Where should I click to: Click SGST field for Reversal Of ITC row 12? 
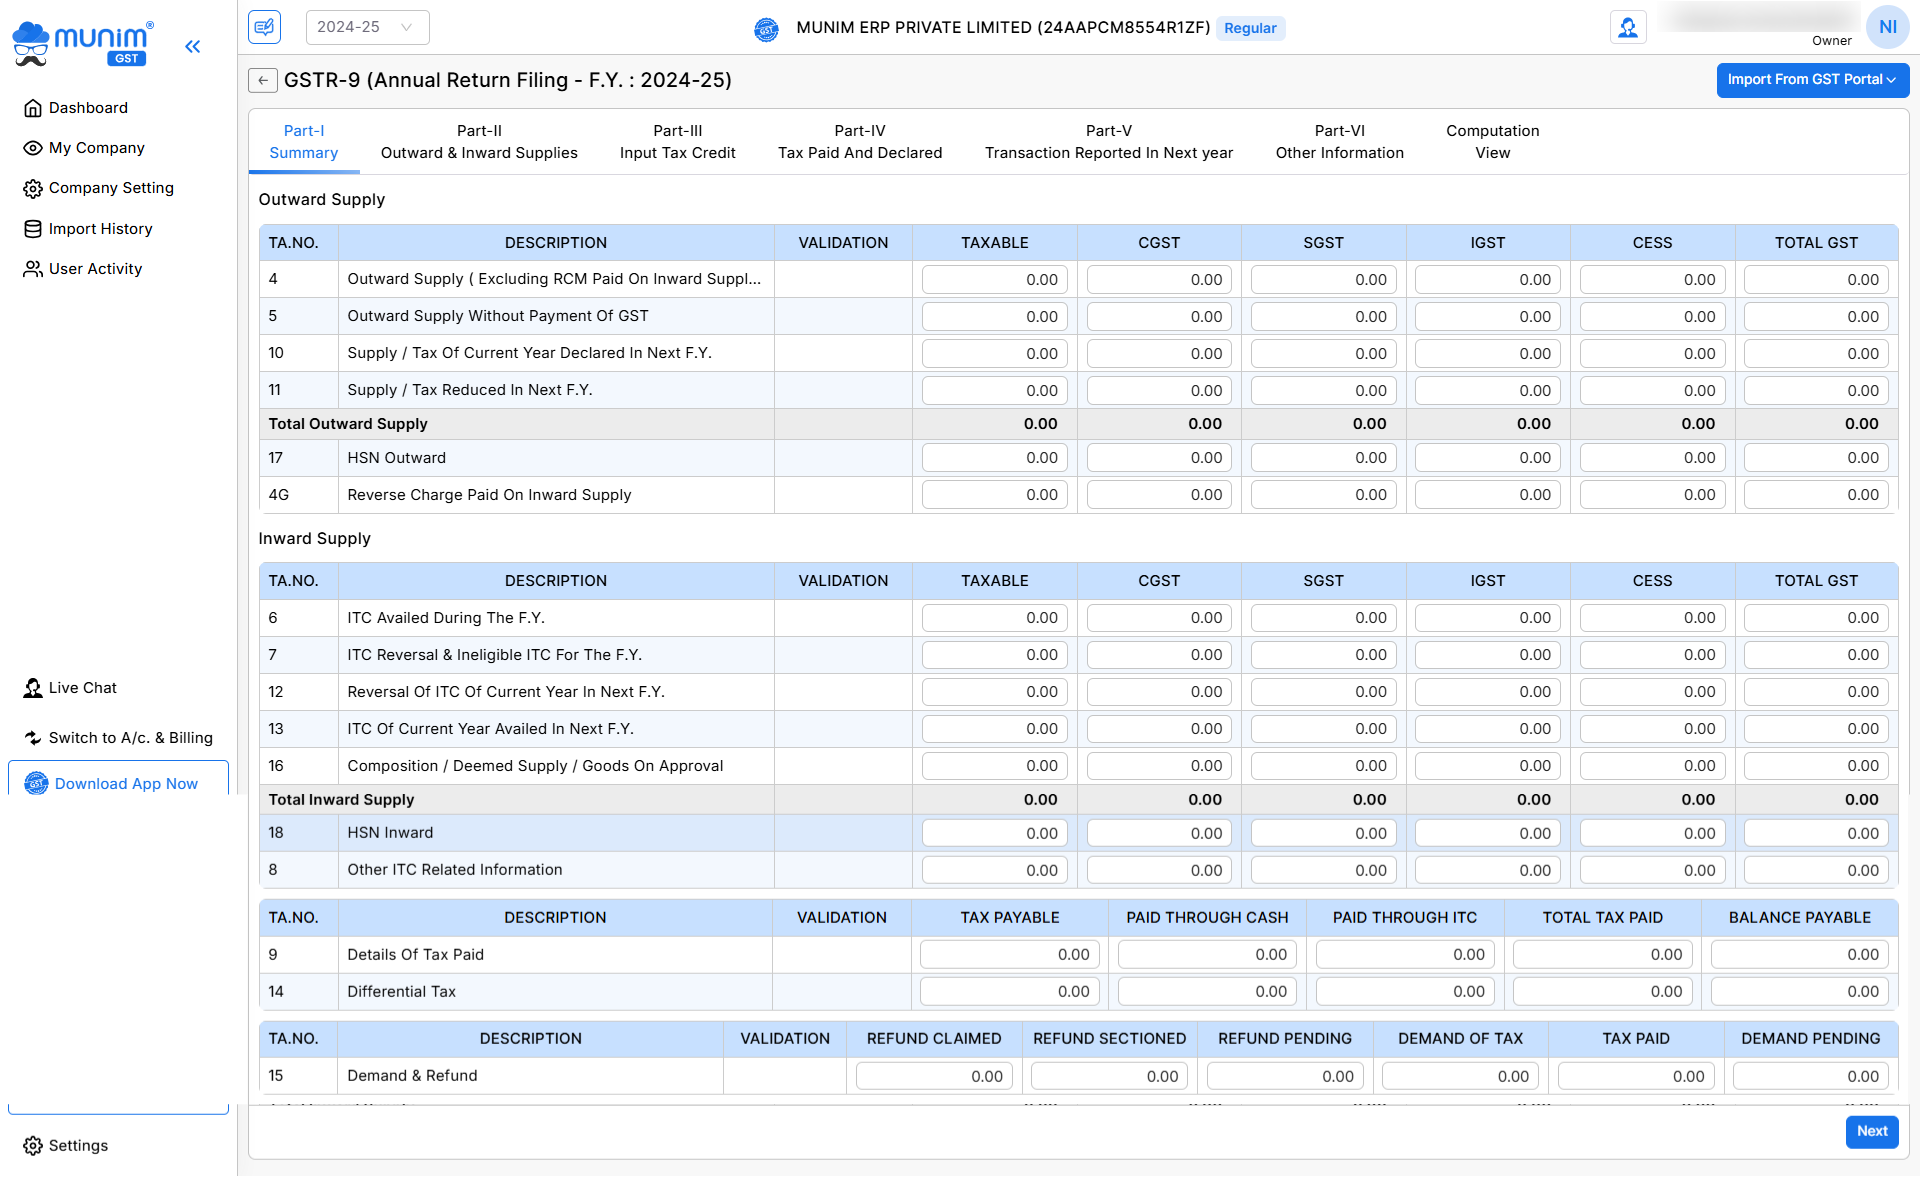tap(1323, 692)
